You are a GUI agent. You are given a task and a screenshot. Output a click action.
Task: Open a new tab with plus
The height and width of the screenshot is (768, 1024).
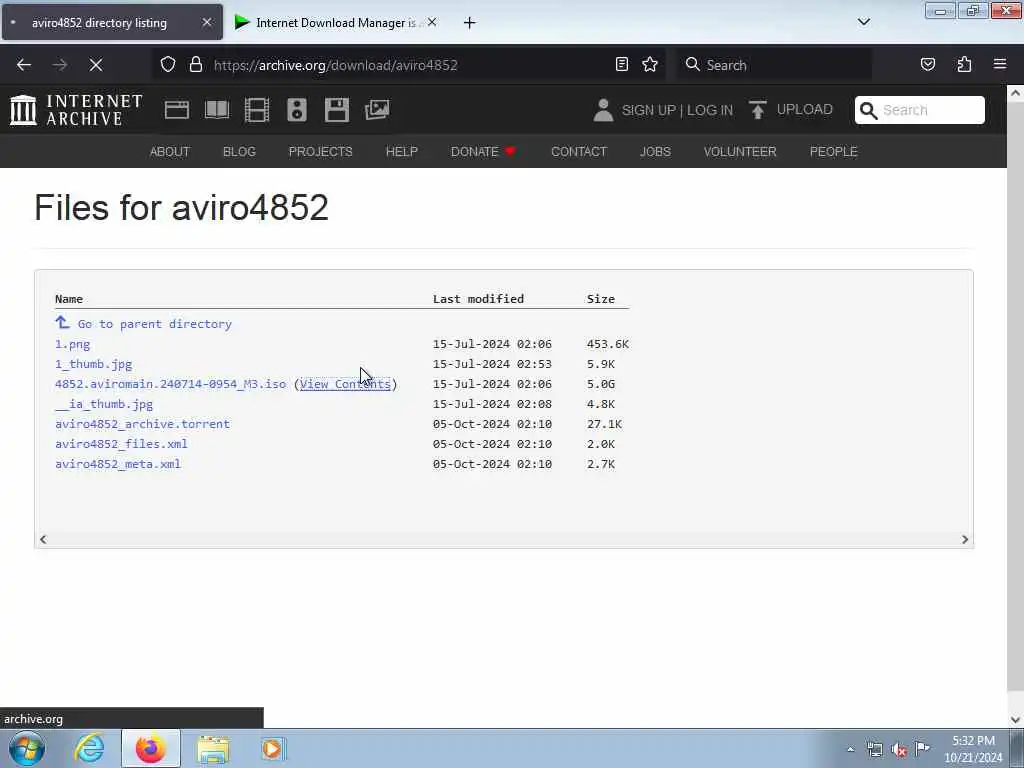click(x=469, y=23)
